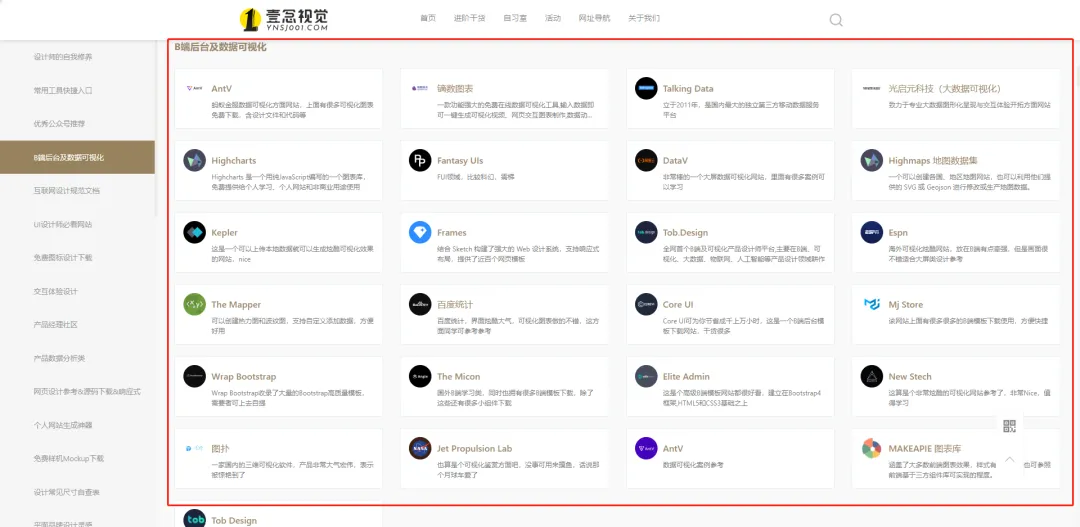Open 自习室 in the top navigation
1080x527 pixels.
[515, 18]
